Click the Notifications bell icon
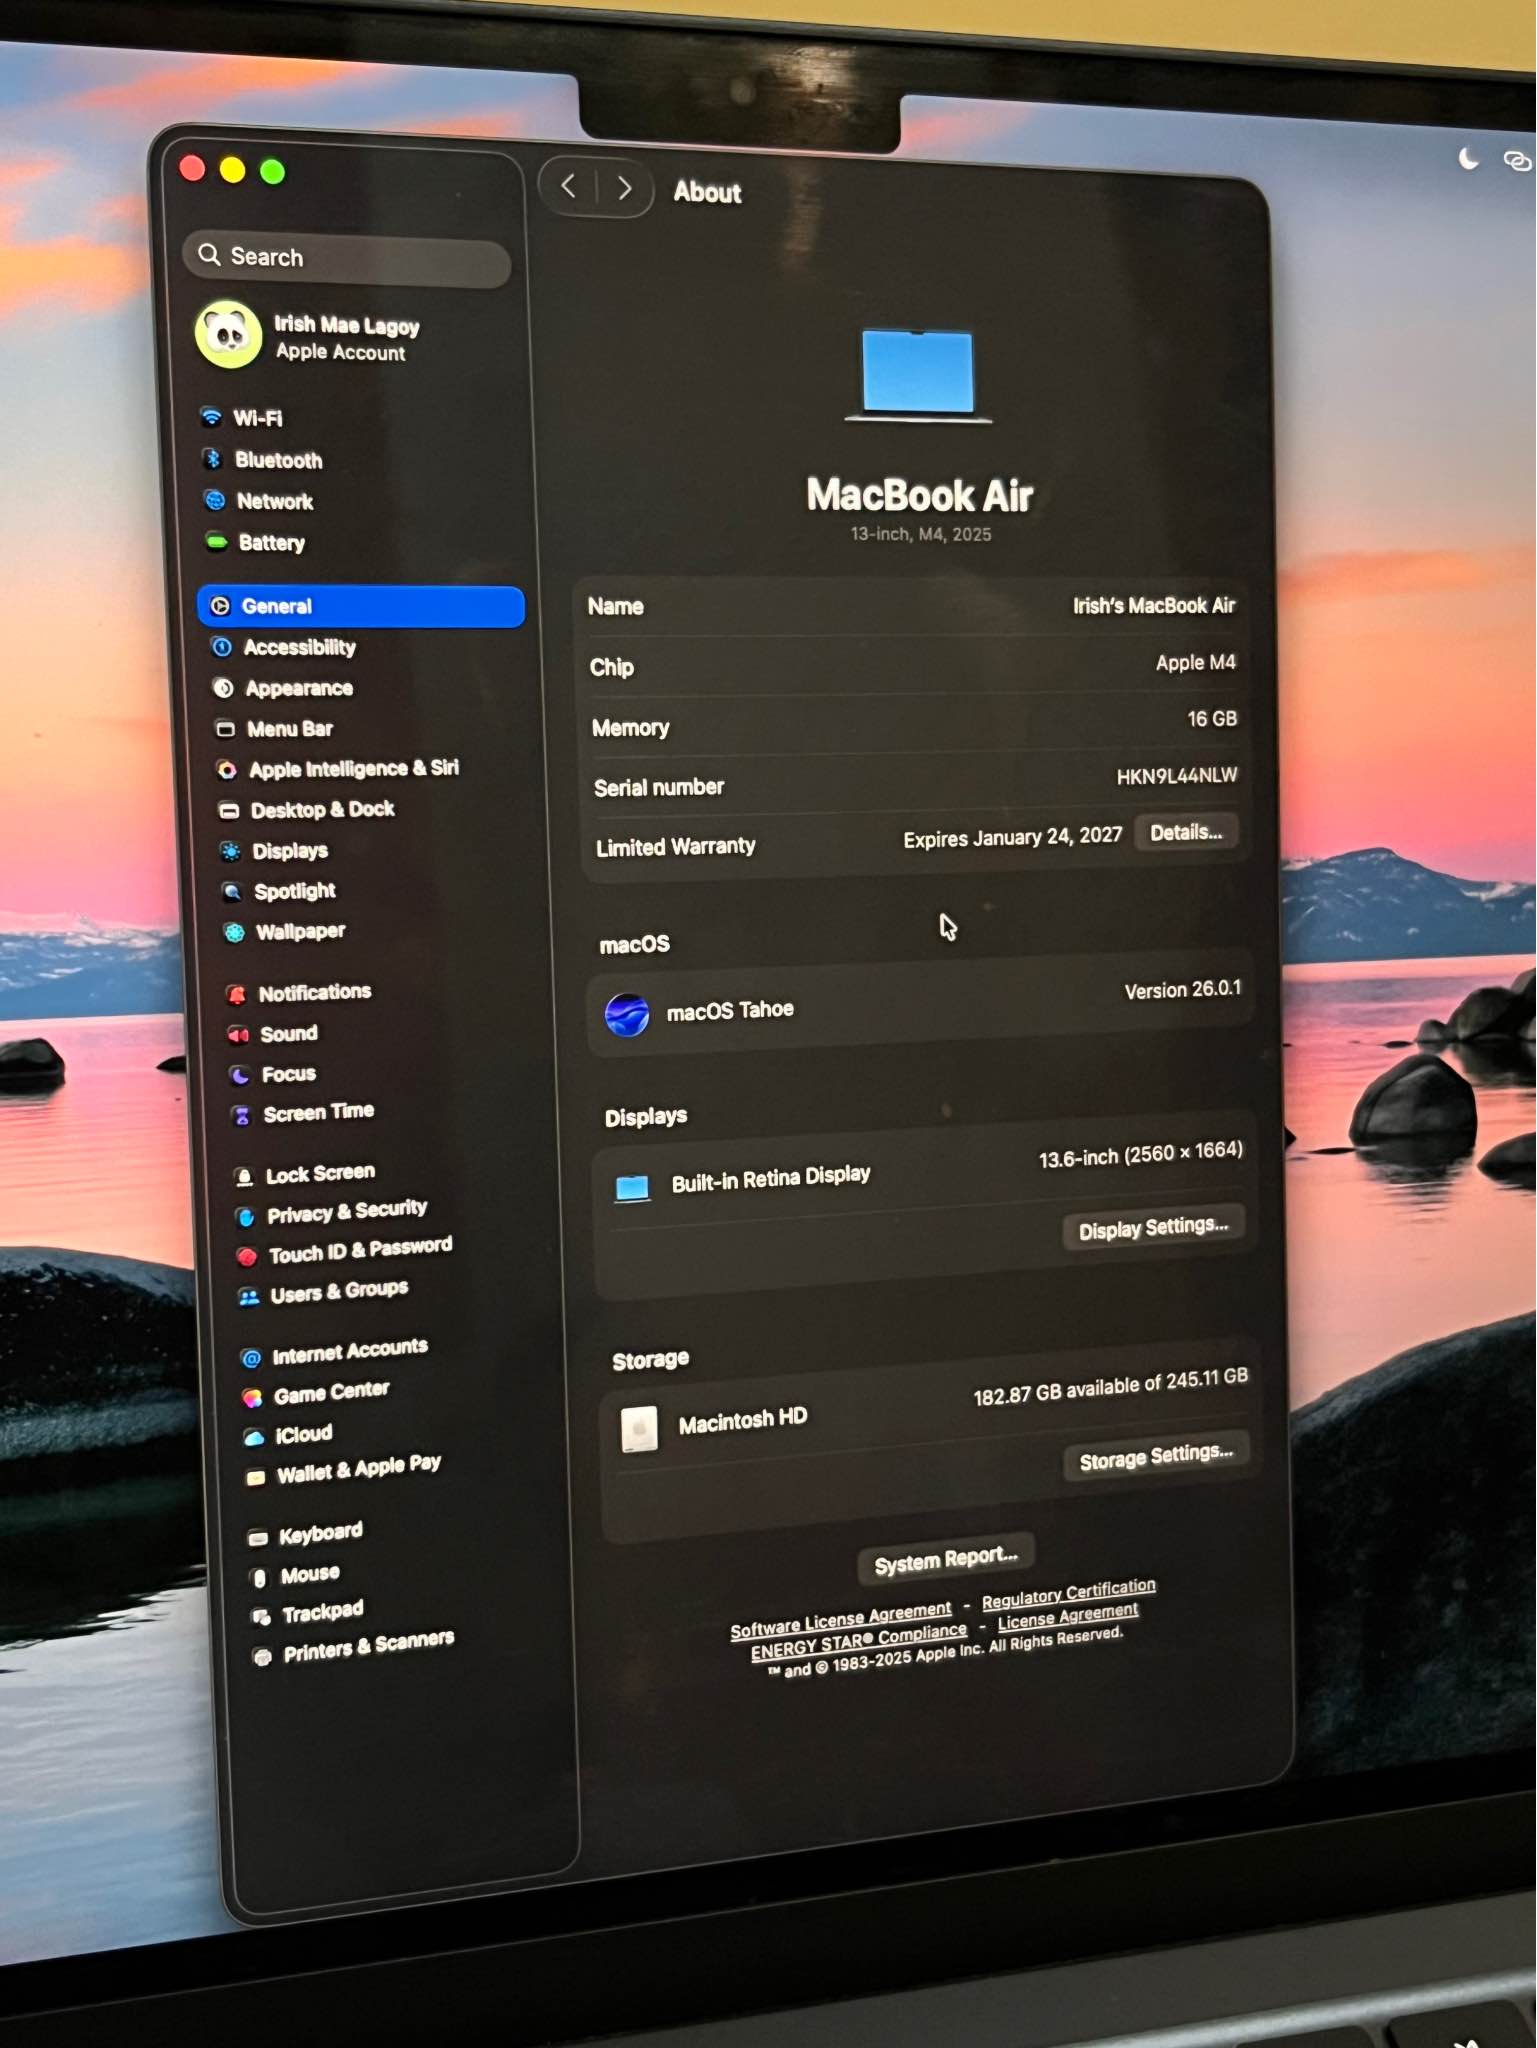1537x2048 pixels. point(237,994)
